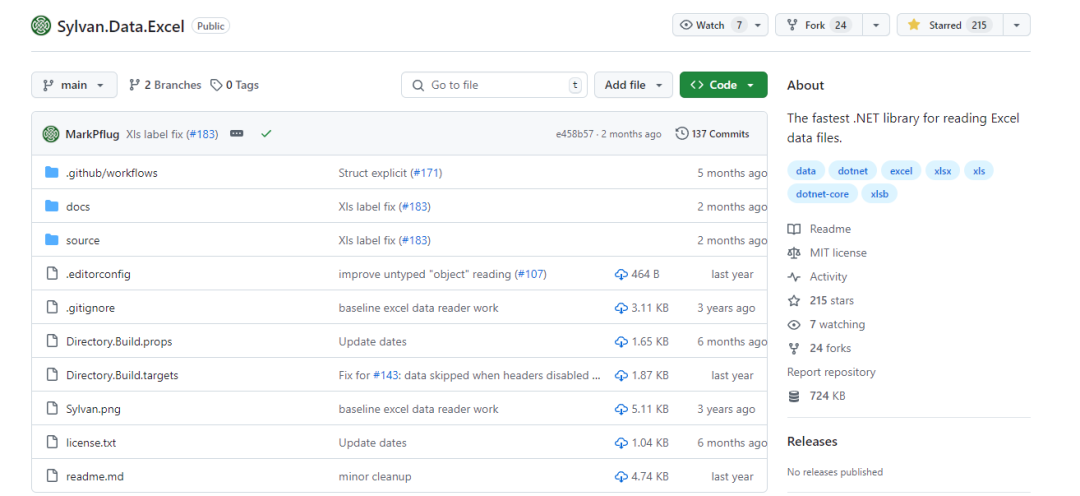The image size is (1080, 496).
Task: Click the green commit status checkmark
Action: 266,134
